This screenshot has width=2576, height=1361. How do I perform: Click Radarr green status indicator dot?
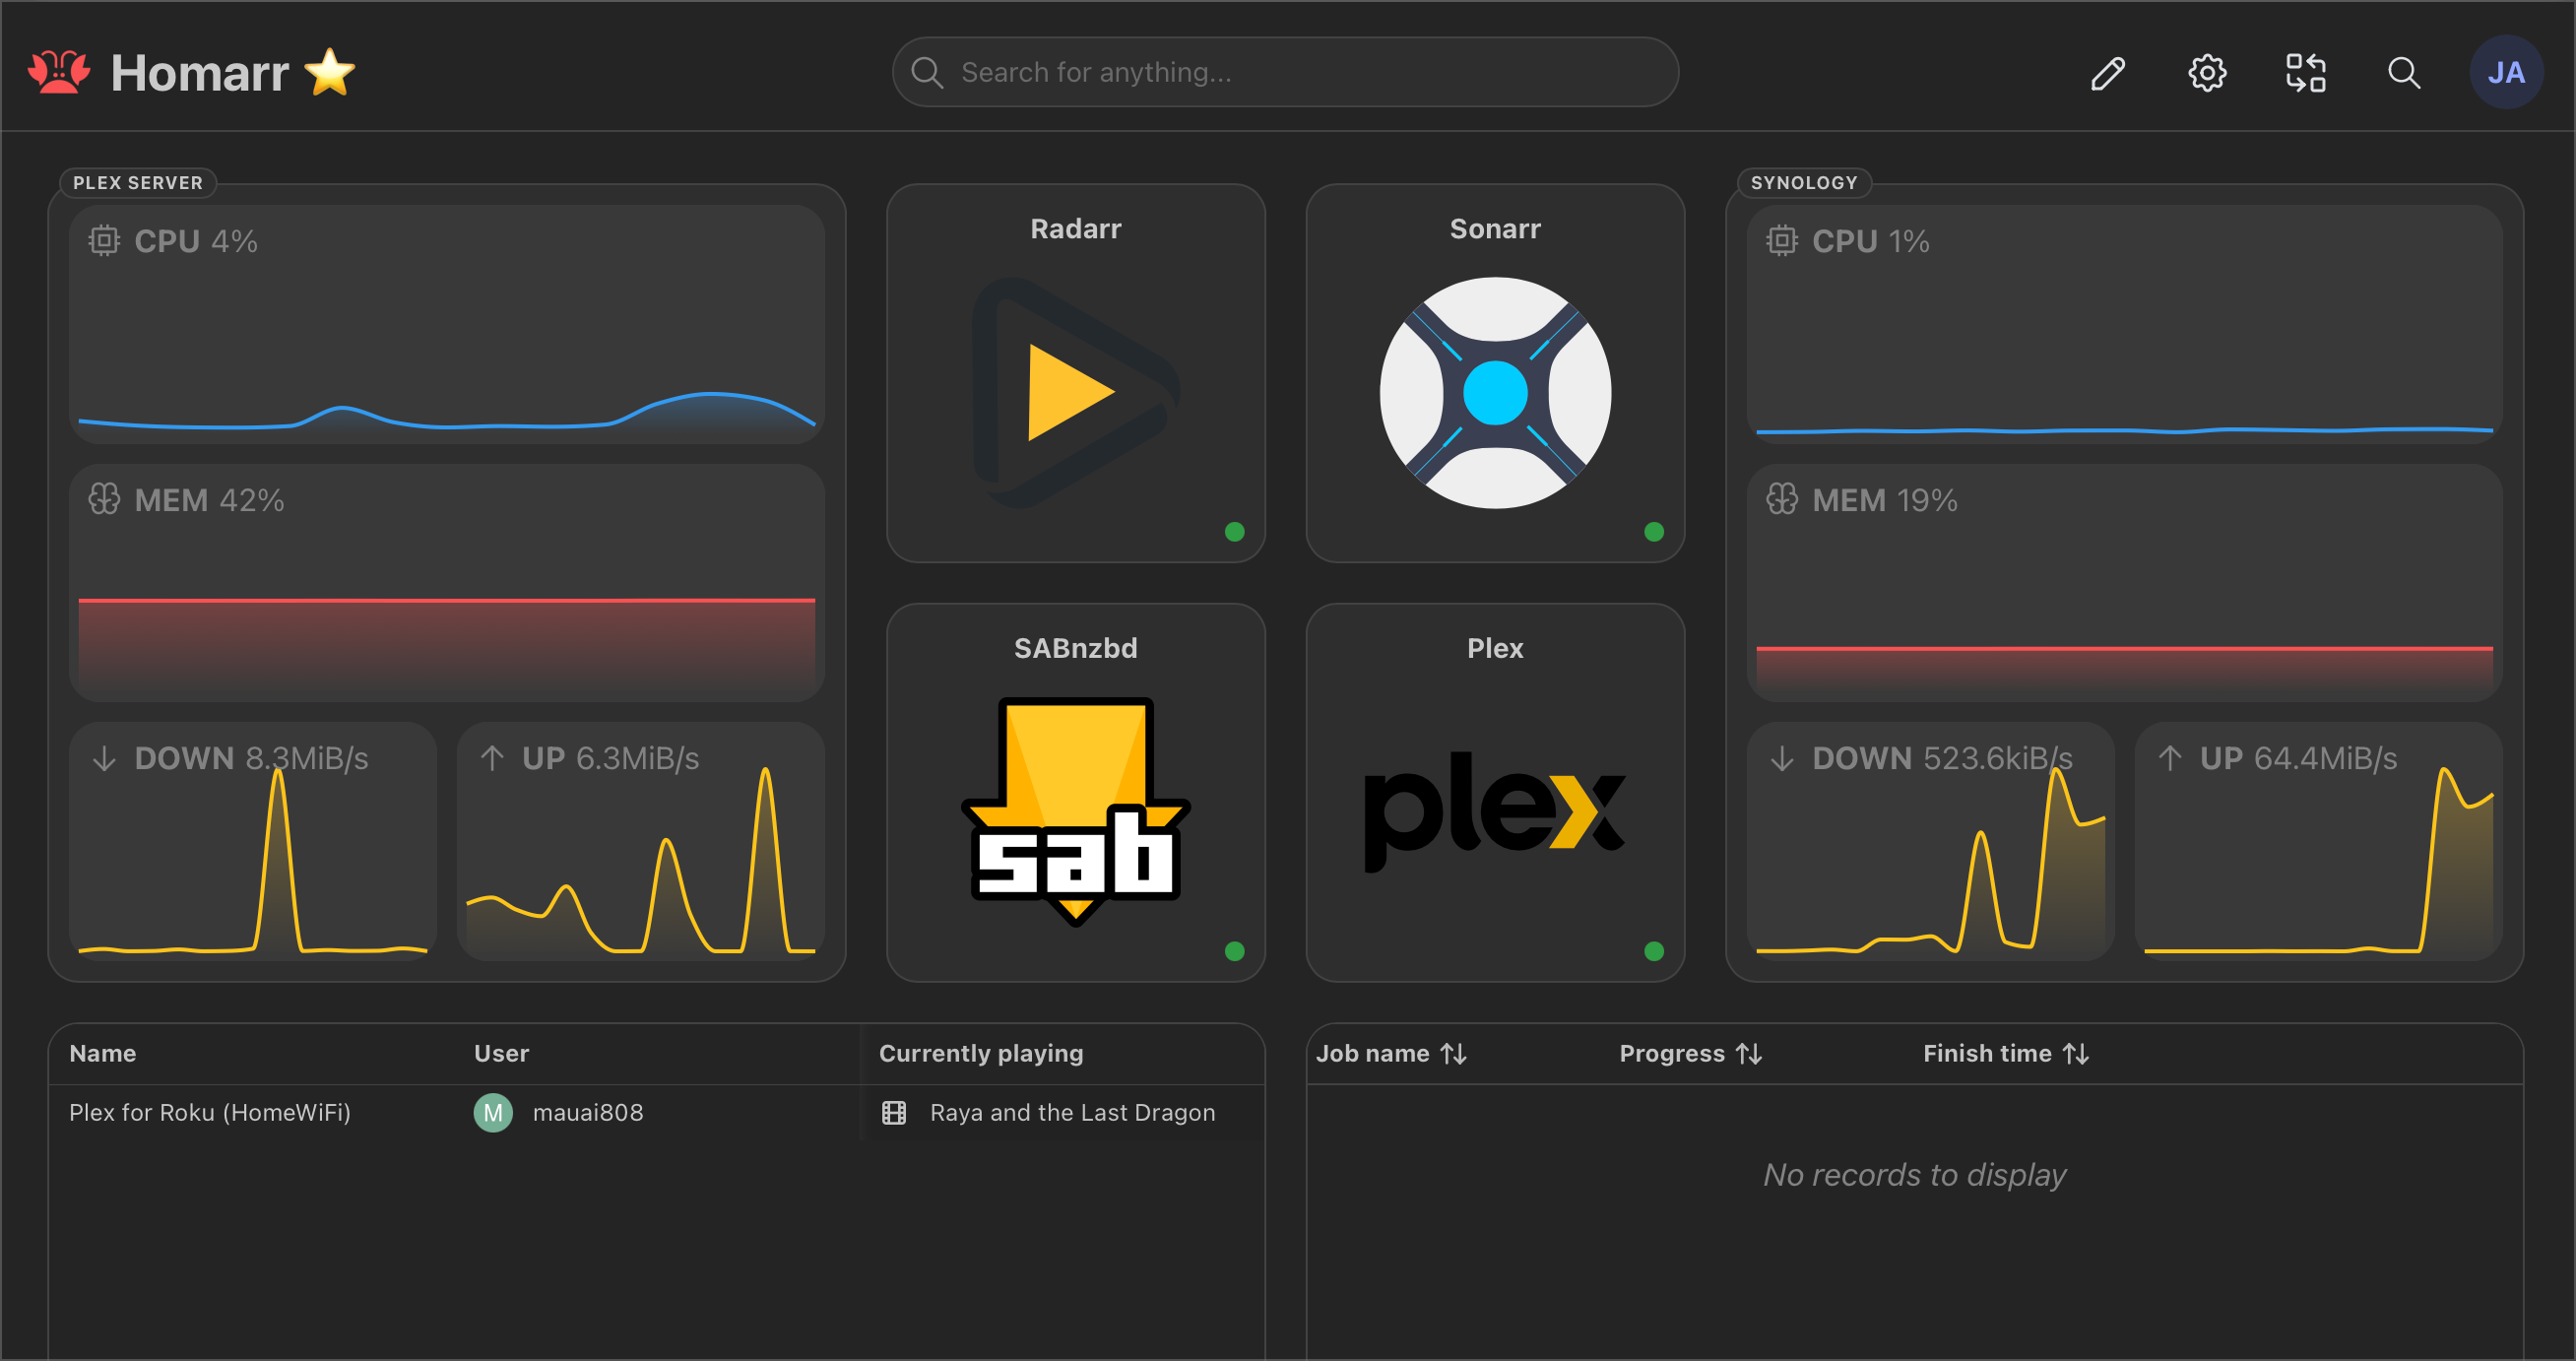pyautogui.click(x=1234, y=532)
